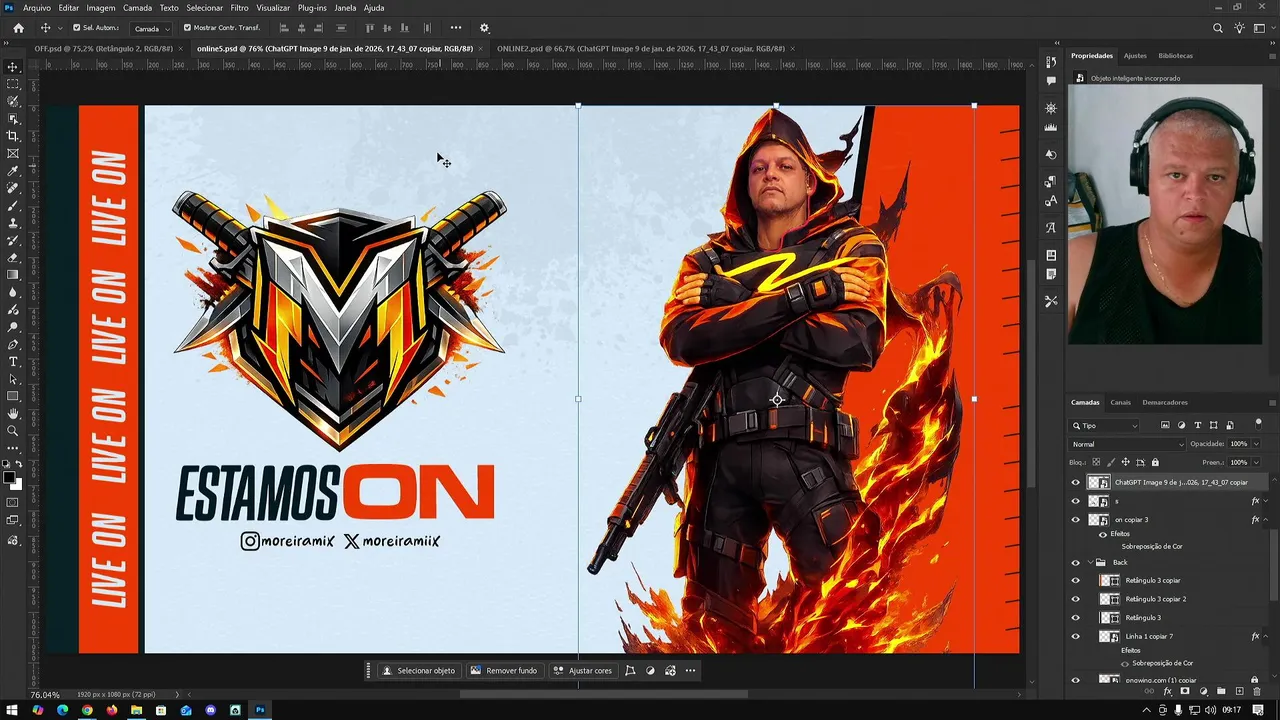Add layer style using fx button at panel bottom
Screen dimensions: 1280x720
[x=1167, y=691]
